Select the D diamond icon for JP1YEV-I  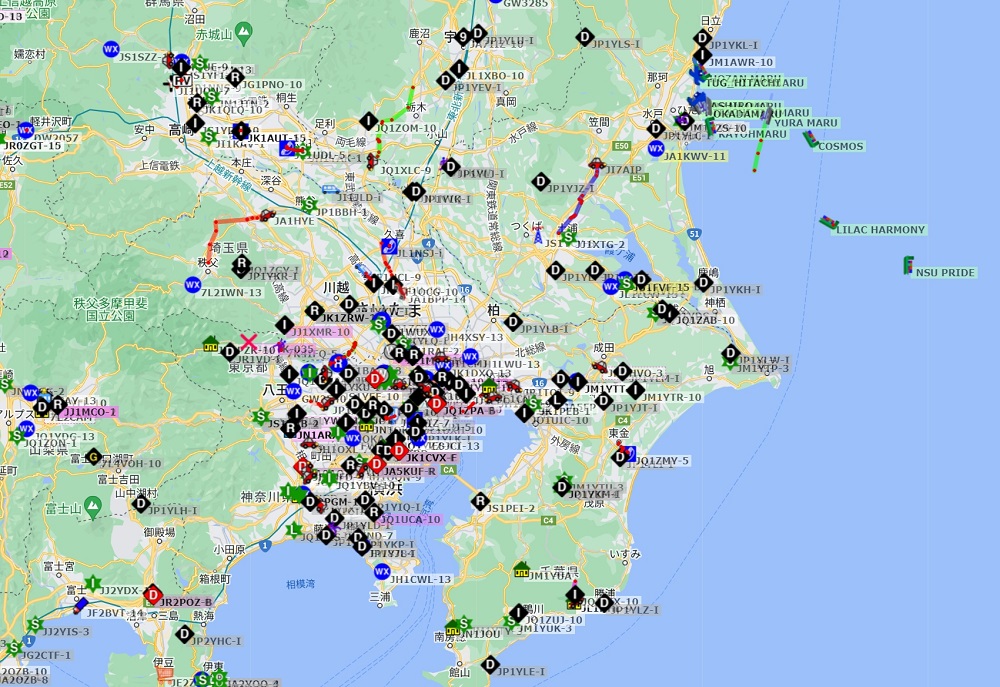[446, 80]
